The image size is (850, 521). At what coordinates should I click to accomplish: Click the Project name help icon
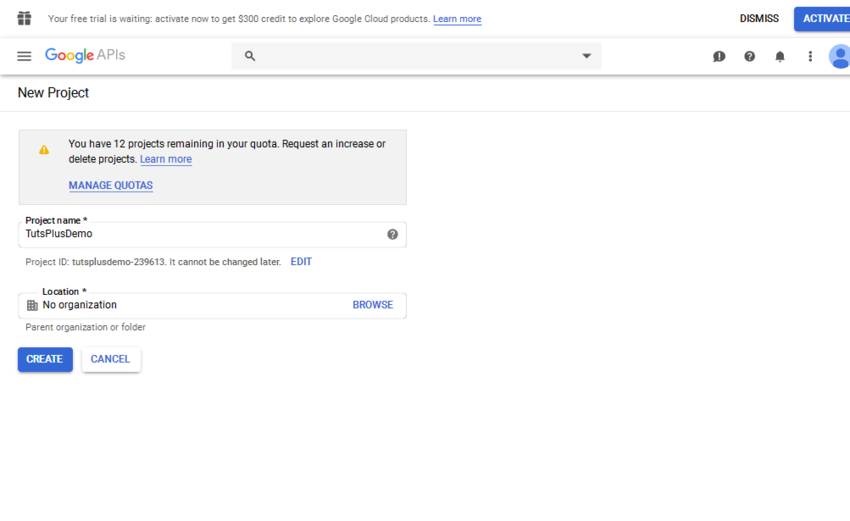click(392, 234)
